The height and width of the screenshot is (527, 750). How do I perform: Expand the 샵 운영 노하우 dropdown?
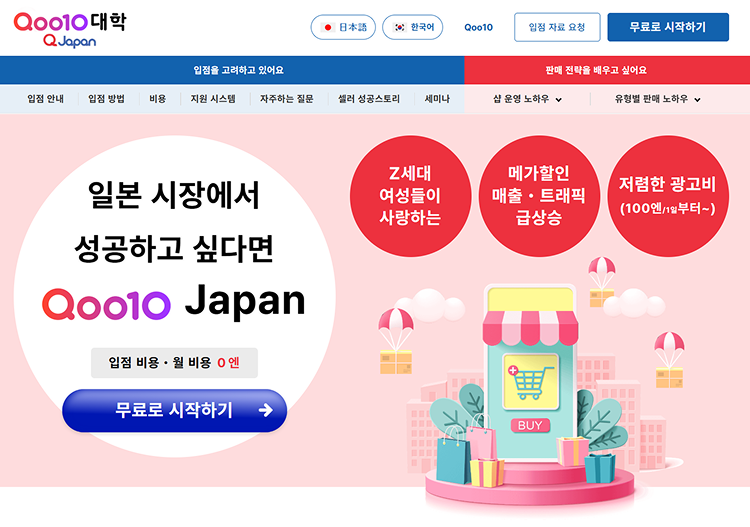click(x=528, y=99)
